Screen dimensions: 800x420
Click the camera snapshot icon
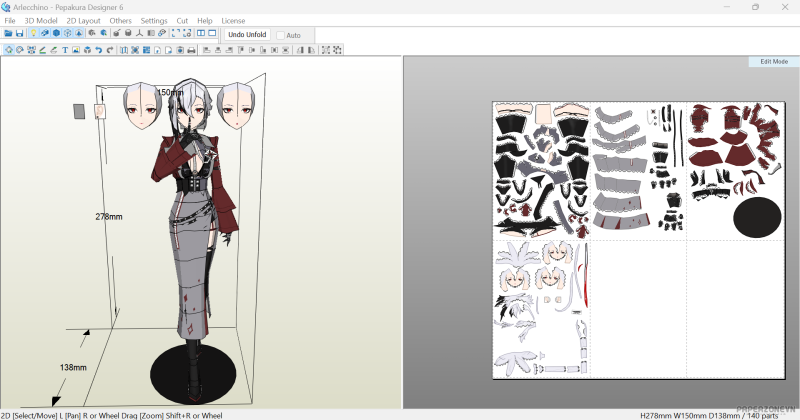[180, 50]
